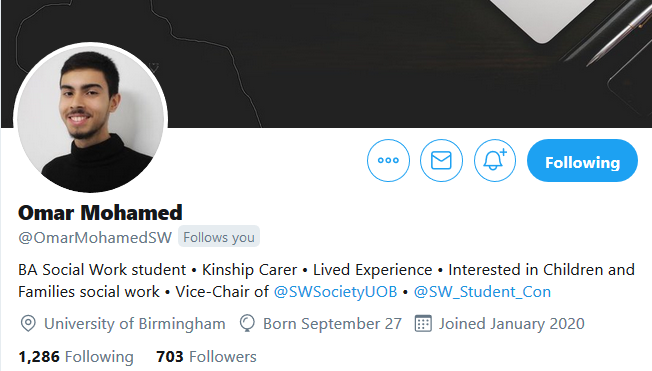Open the three-dot more options menu

[388, 161]
